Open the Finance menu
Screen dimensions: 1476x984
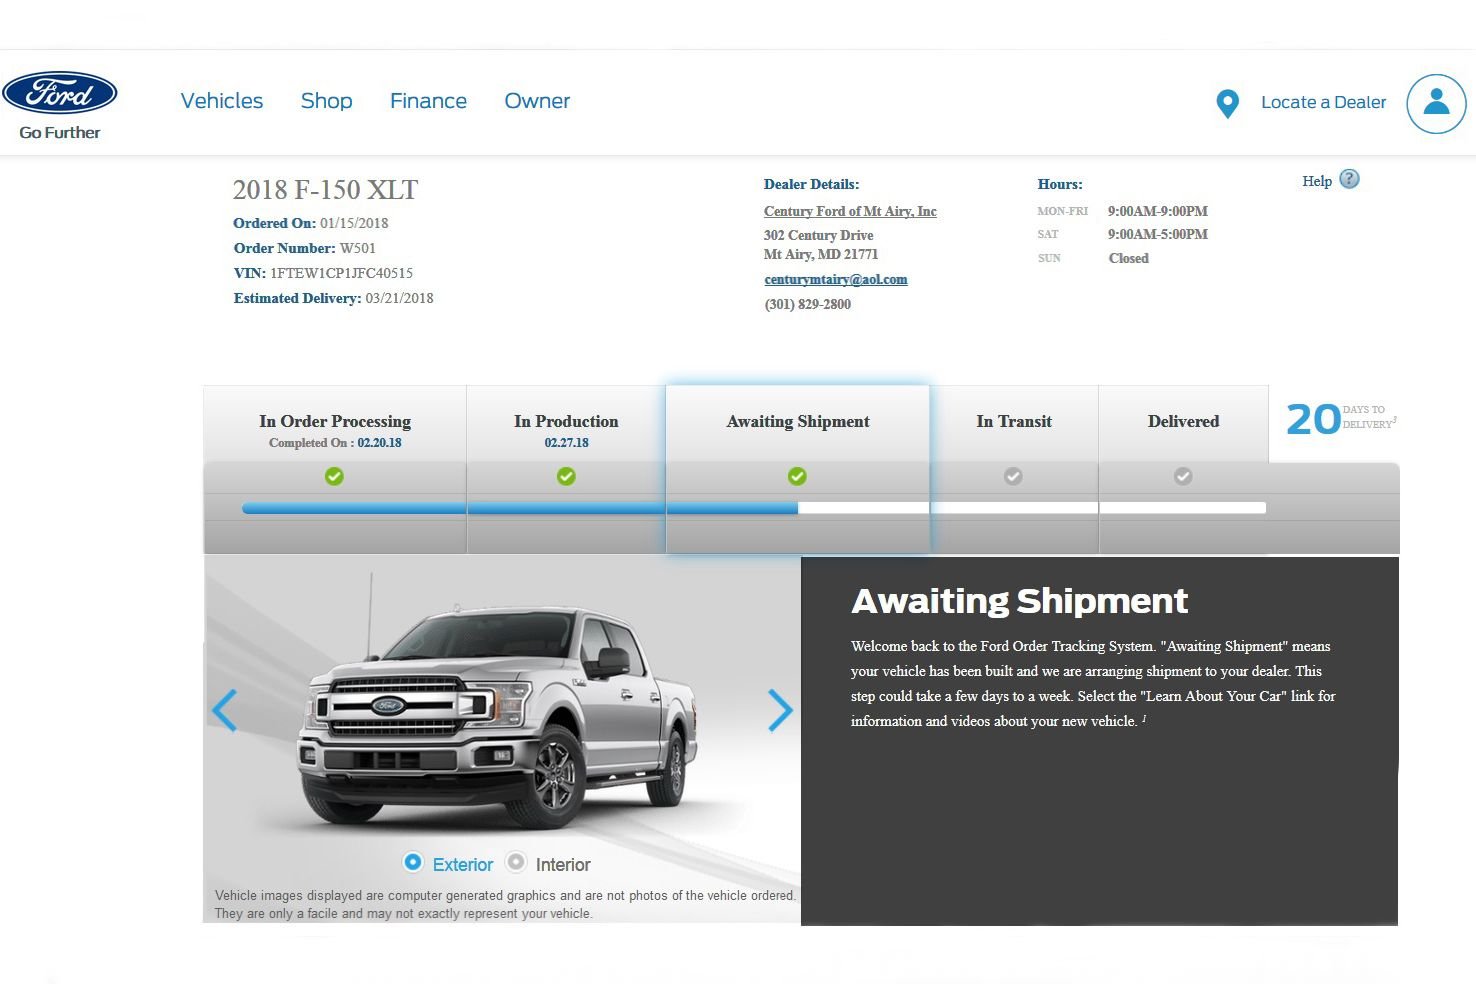(x=428, y=100)
